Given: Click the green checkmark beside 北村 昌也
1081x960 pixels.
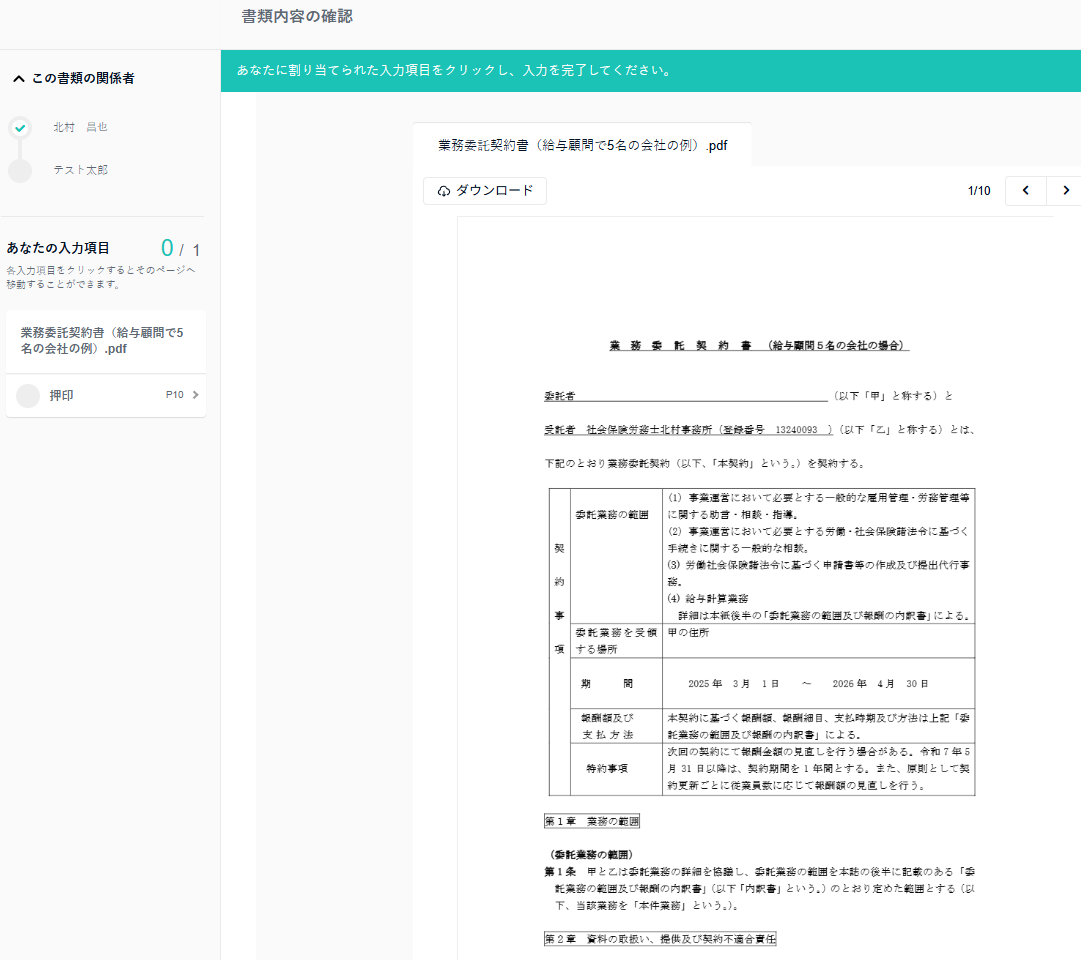Looking at the screenshot, I should [x=20, y=128].
